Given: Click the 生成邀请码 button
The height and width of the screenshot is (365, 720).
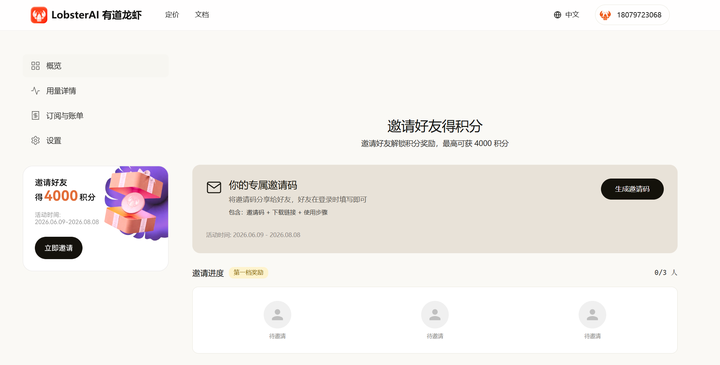Looking at the screenshot, I should (632, 189).
